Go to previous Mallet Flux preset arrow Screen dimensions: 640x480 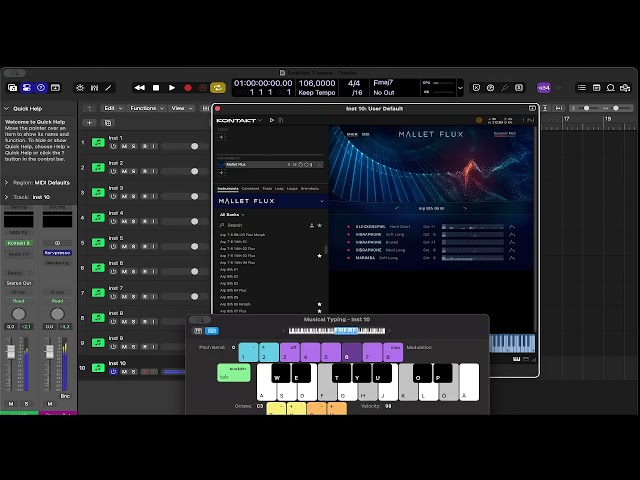click(397, 208)
